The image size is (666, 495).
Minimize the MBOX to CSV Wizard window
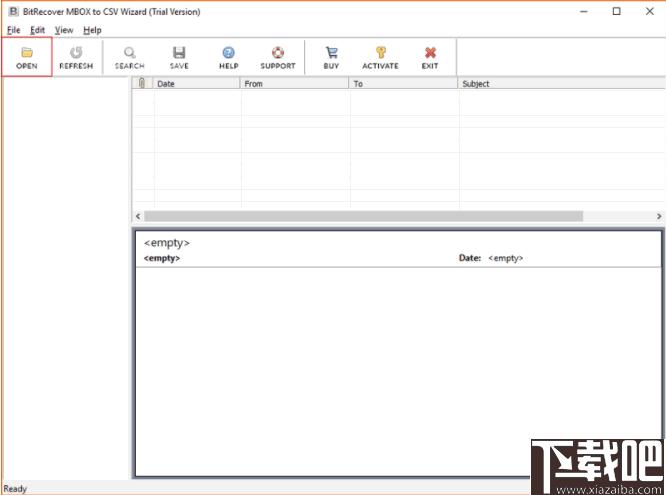[584, 11]
